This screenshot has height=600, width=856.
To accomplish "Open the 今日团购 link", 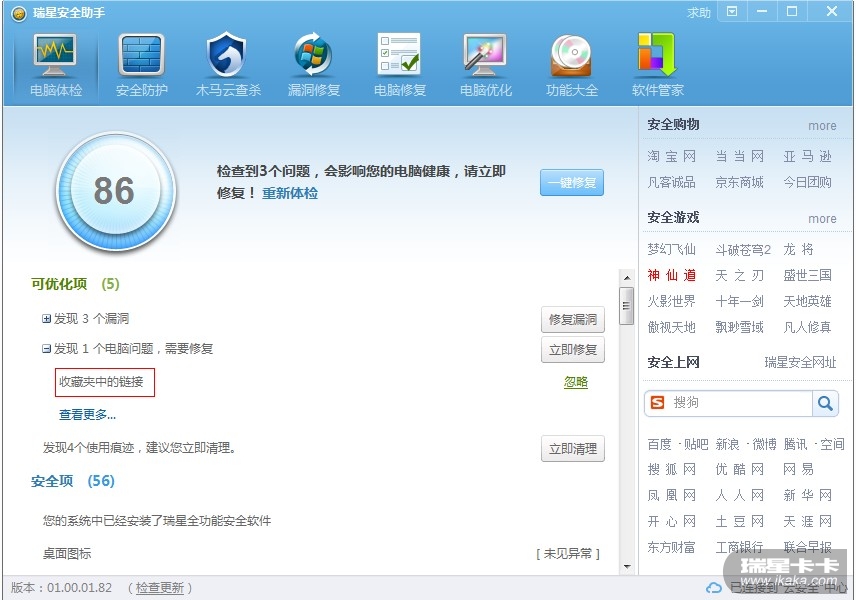I will pyautogui.click(x=807, y=182).
